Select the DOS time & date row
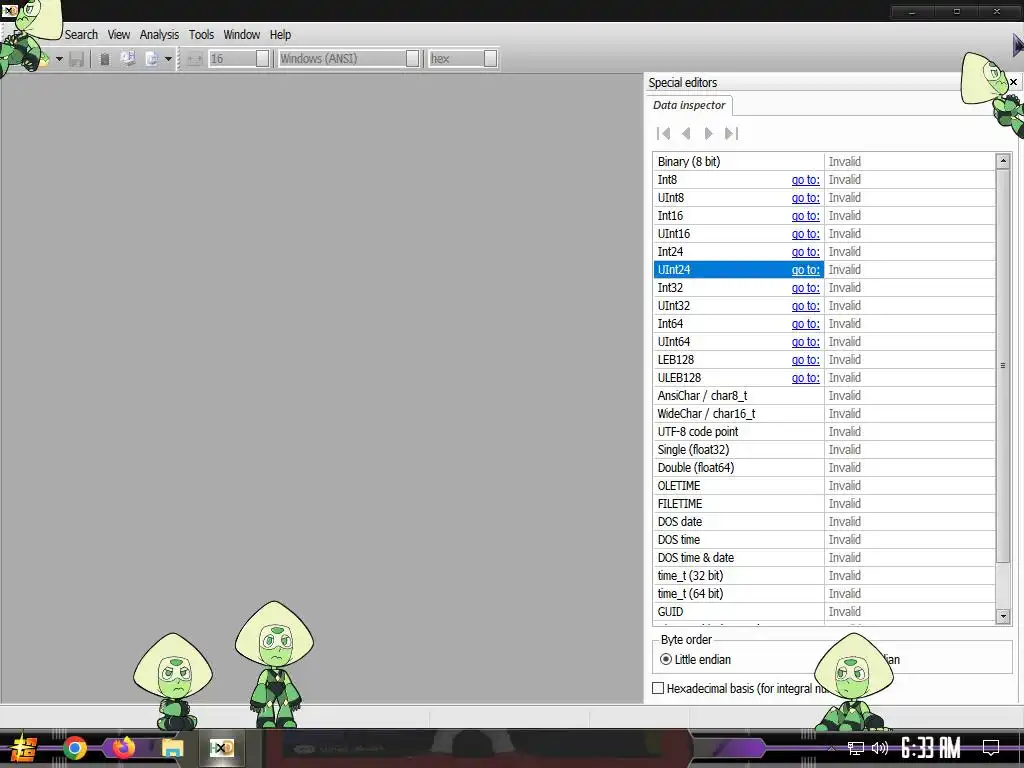 [x=824, y=558]
